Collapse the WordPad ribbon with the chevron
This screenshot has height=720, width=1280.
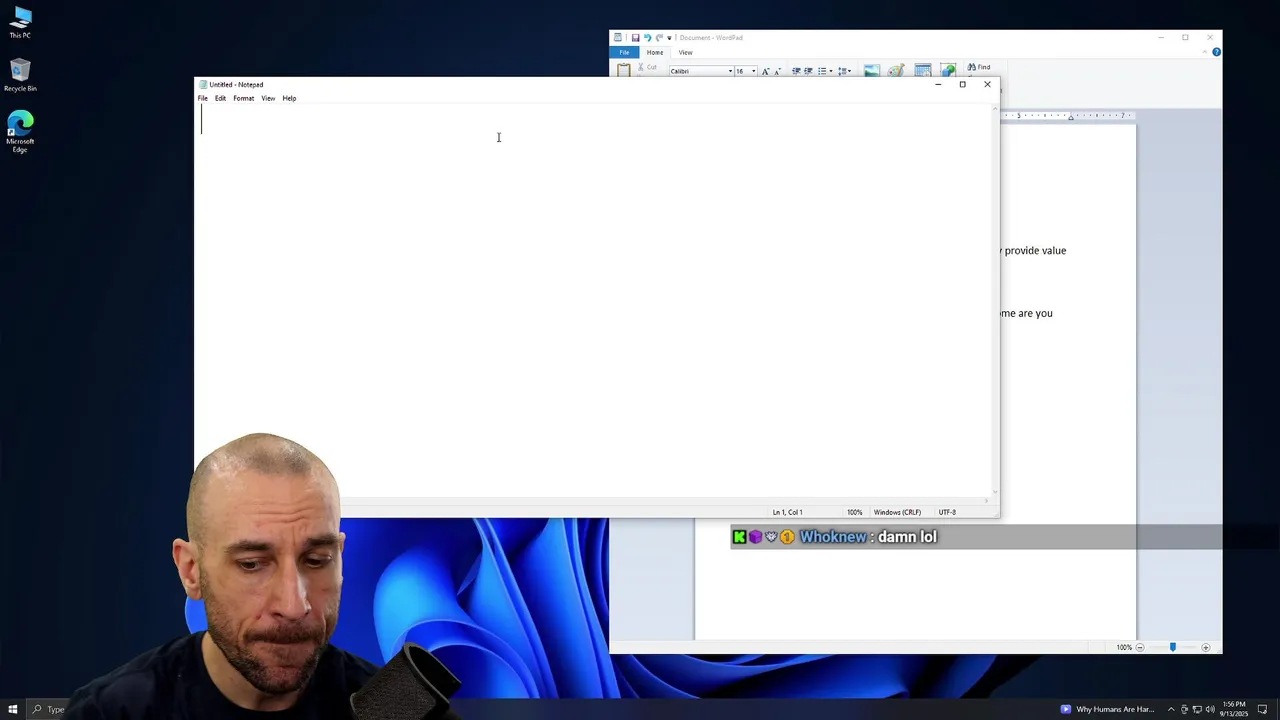click(1206, 52)
